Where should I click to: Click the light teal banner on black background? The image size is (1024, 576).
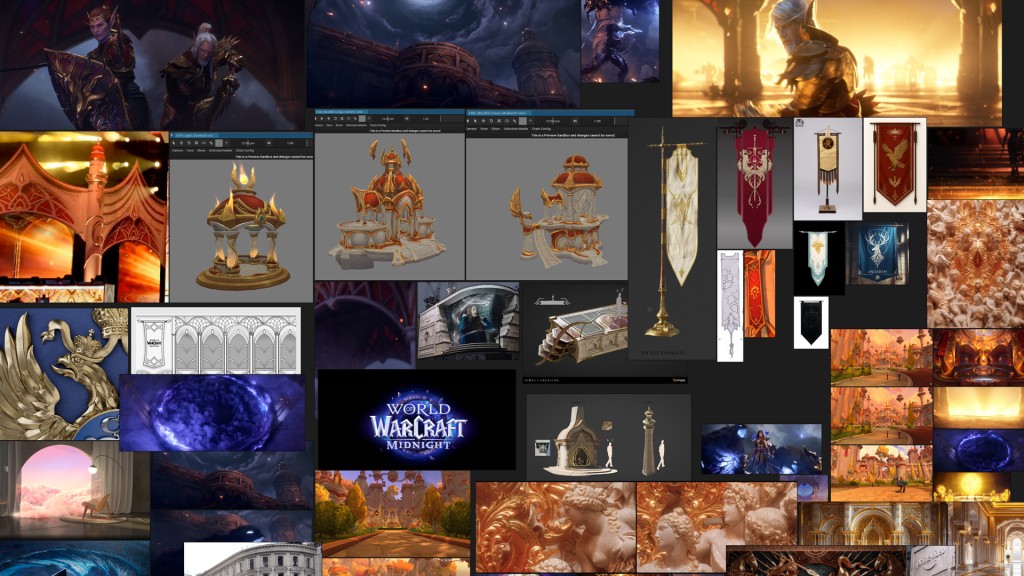point(819,257)
